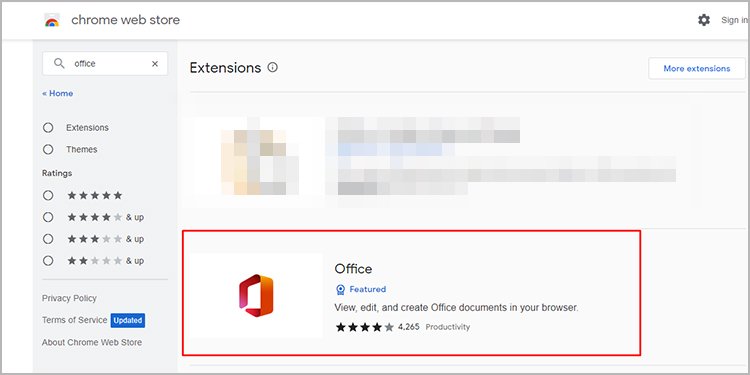Click info icon next to Extensions heading
This screenshot has height=375, width=750.
[x=273, y=67]
